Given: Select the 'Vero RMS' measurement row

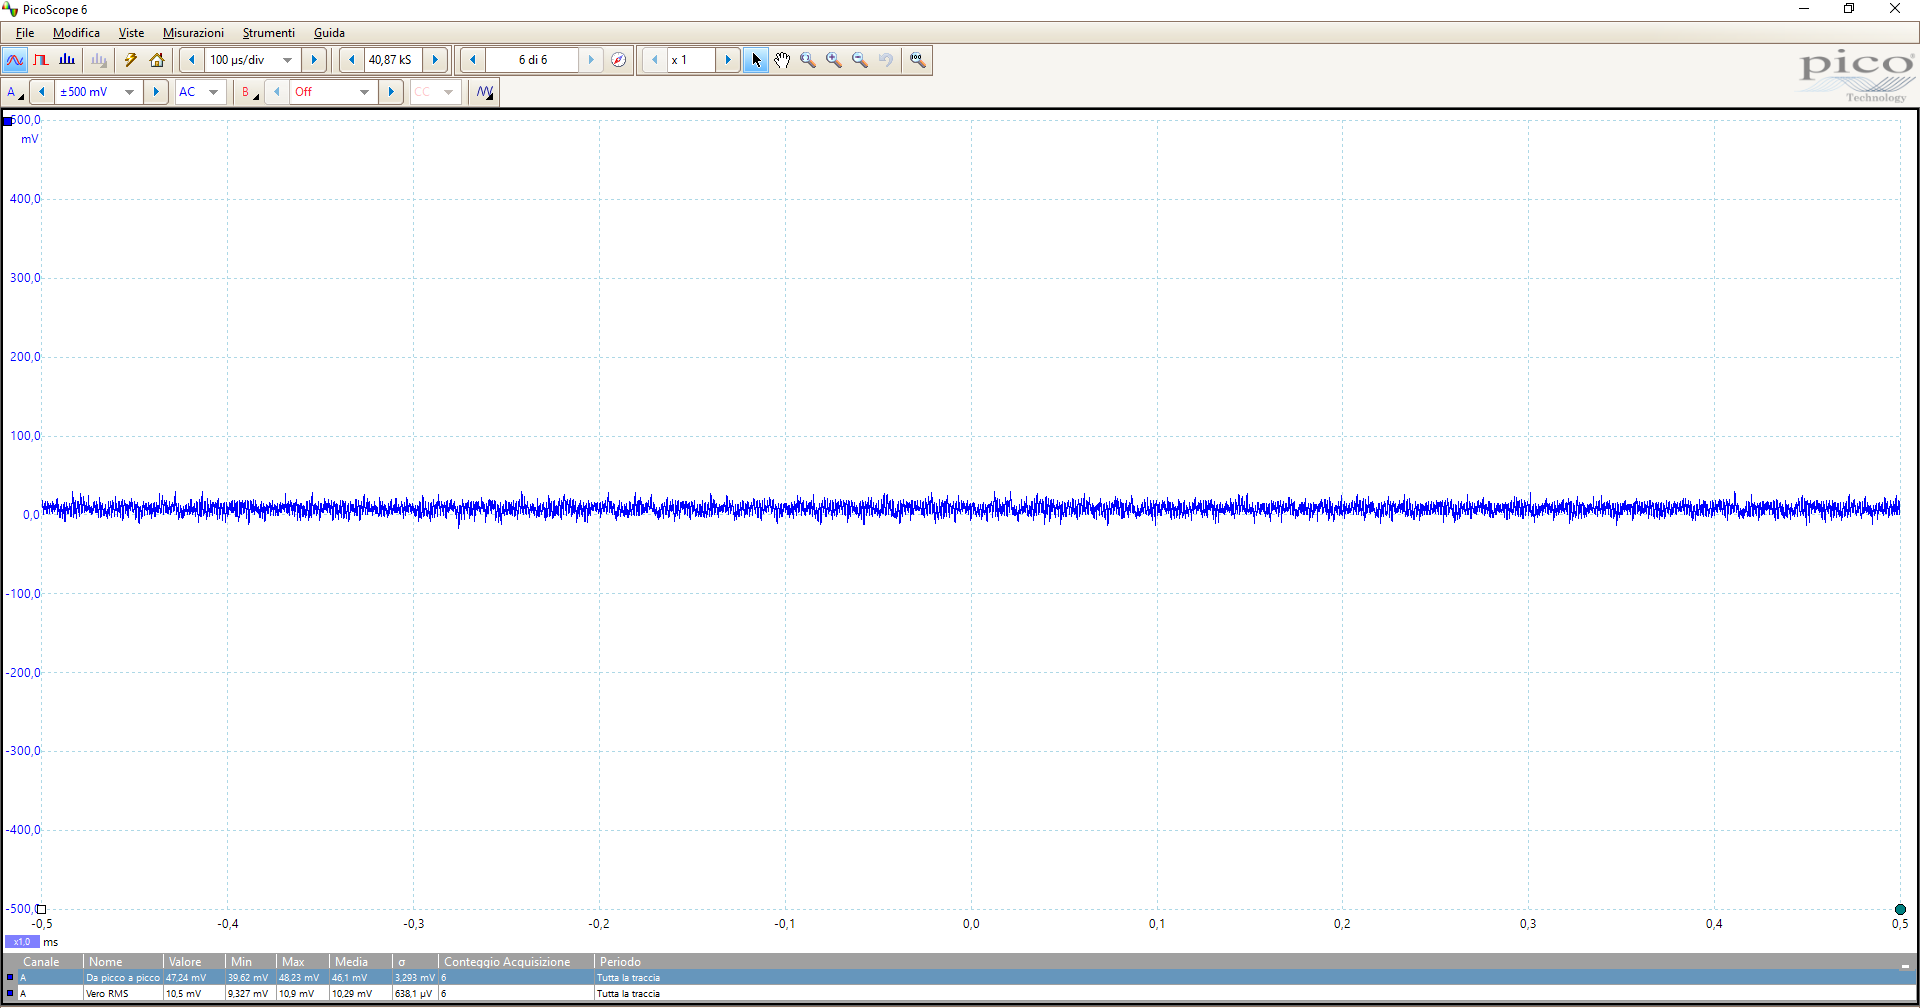Looking at the screenshot, I should click(x=960, y=994).
